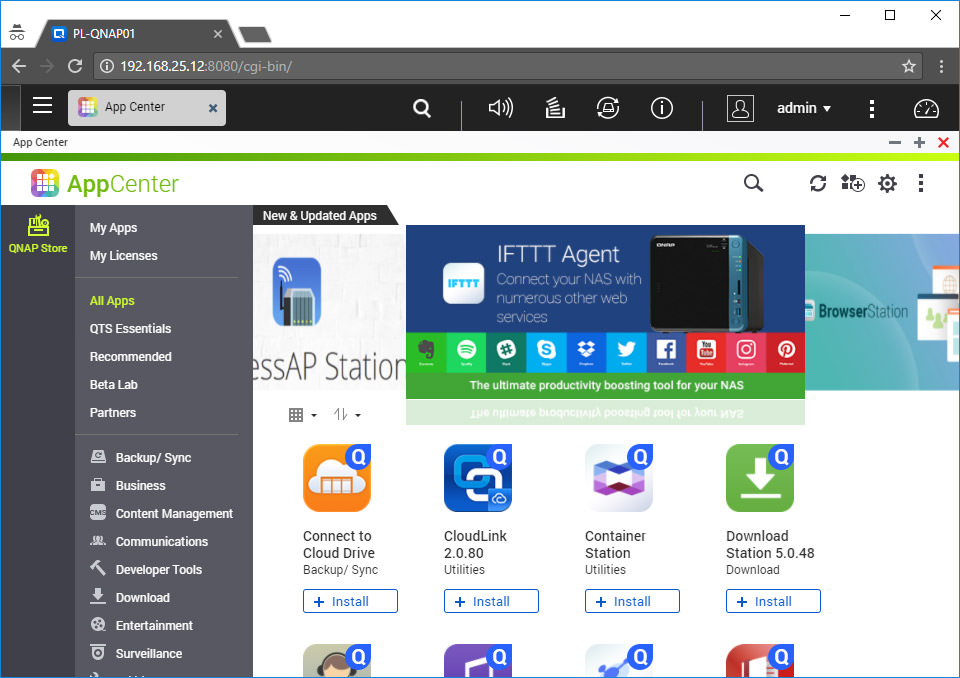The height and width of the screenshot is (678, 960).
Task: Open Backup/ Sync category
Action: (x=141, y=458)
